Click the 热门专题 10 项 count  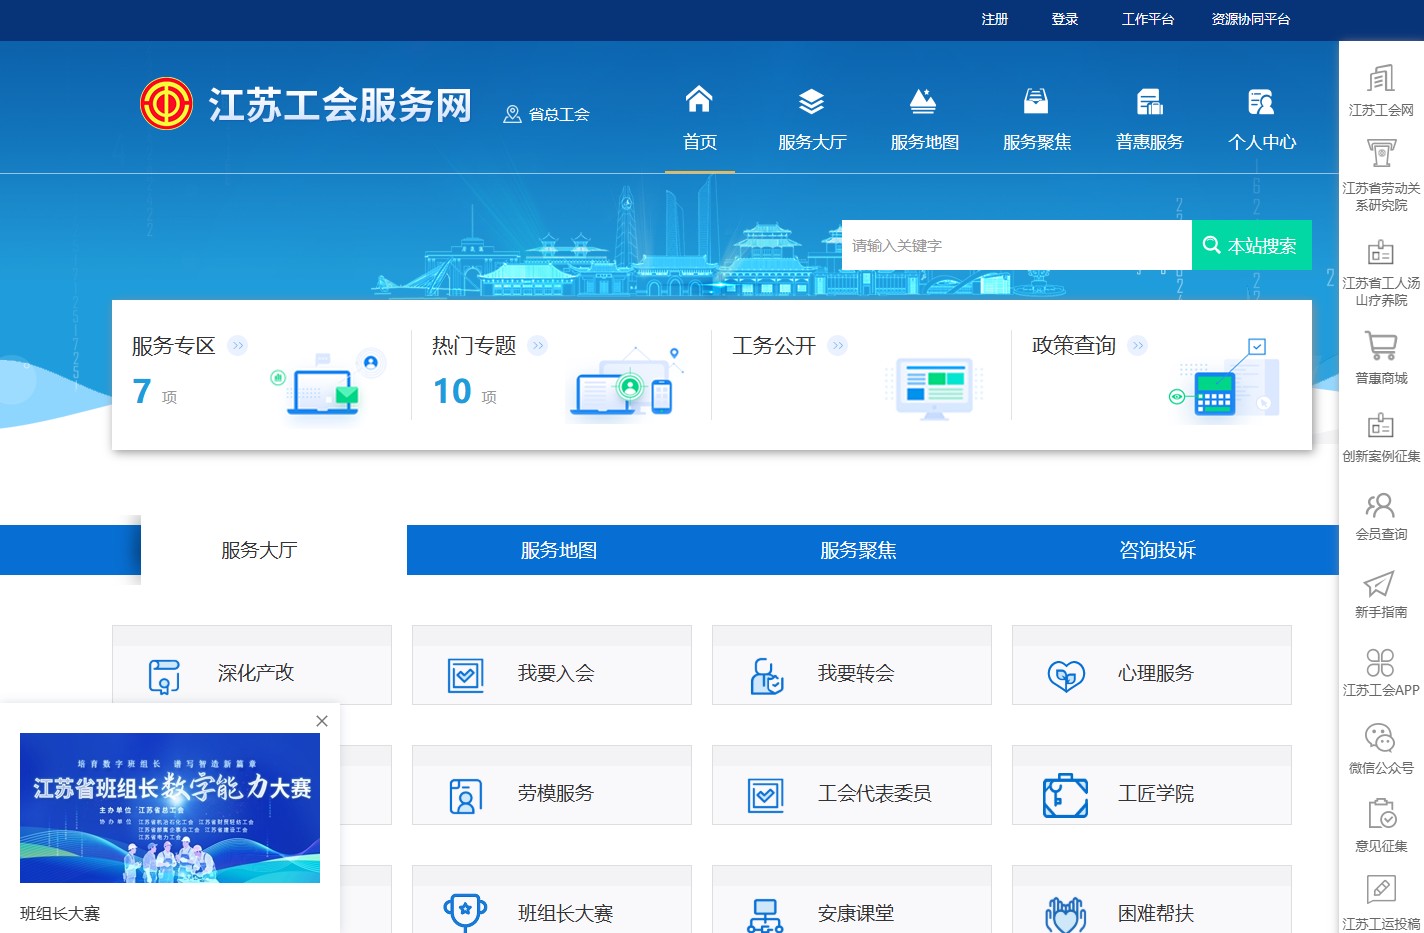465,392
